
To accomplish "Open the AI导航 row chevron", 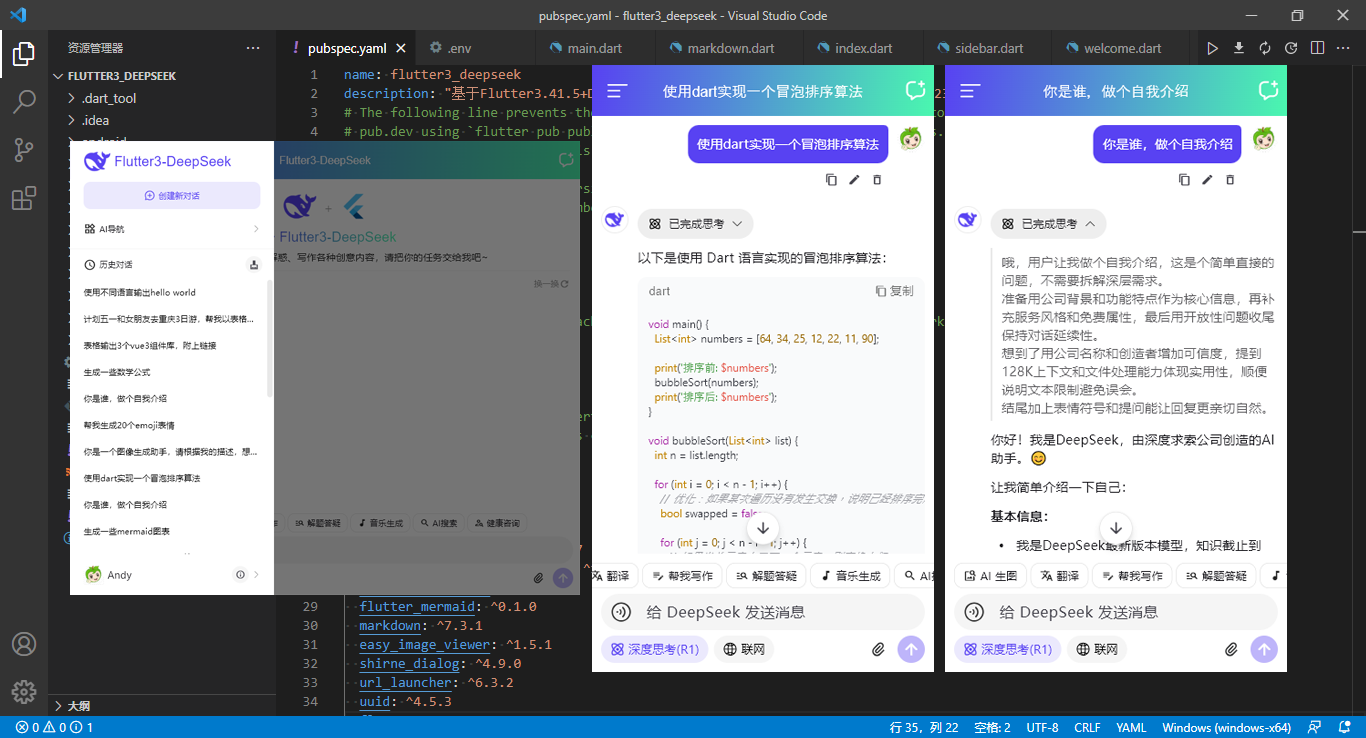I will tap(256, 229).
